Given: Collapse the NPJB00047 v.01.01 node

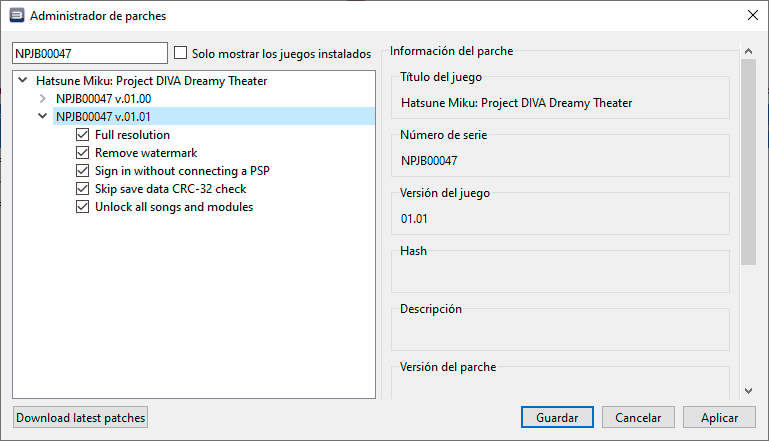Looking at the screenshot, I should click(43, 116).
